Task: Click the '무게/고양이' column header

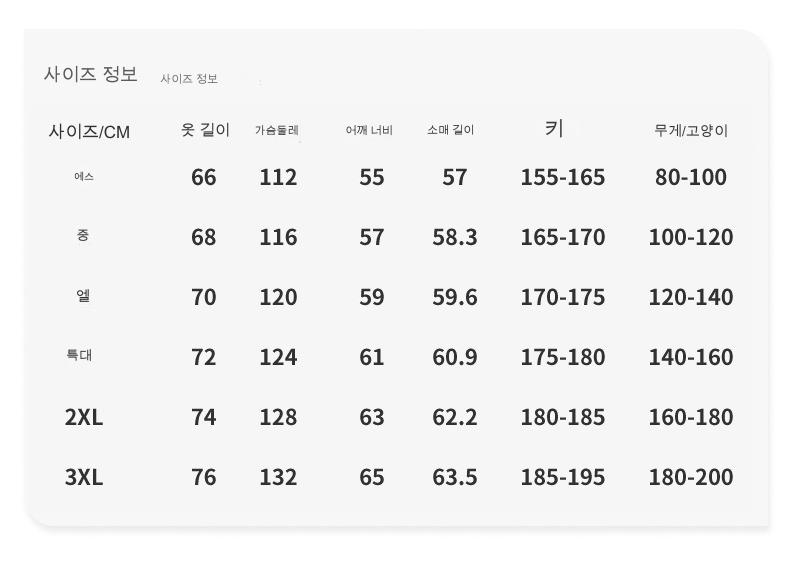Action: 691,130
